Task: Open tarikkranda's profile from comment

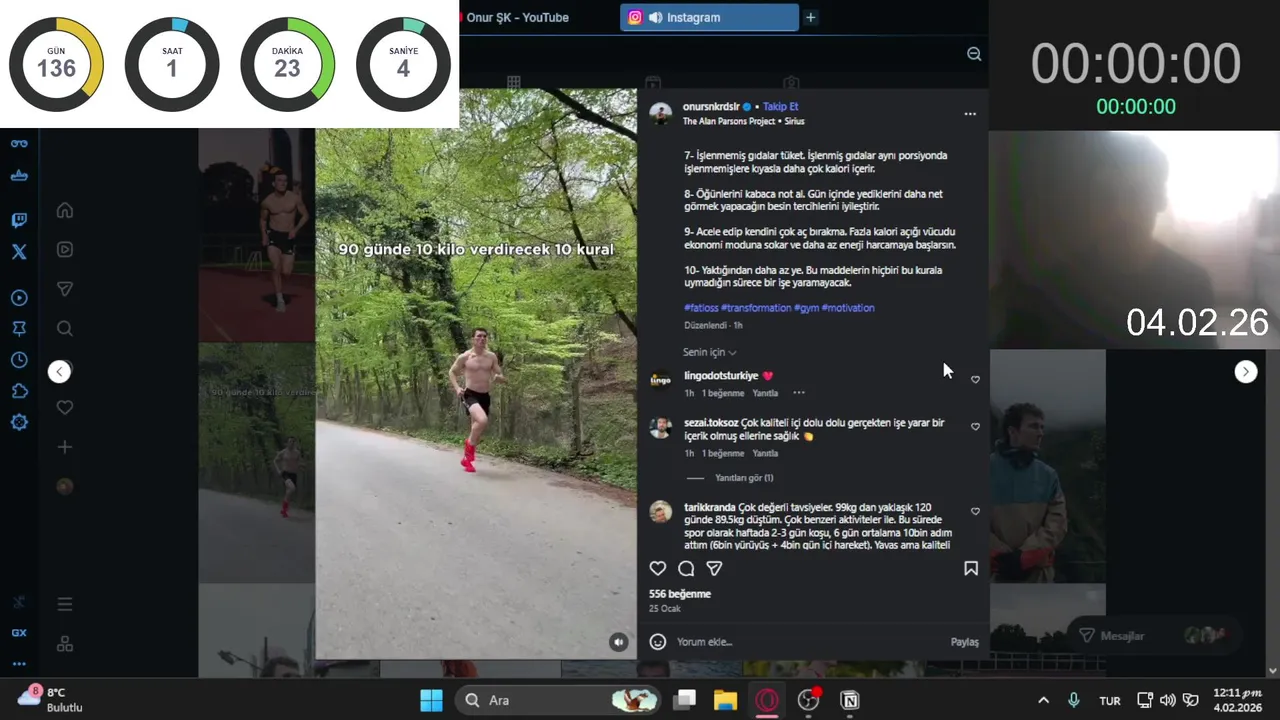Action: pos(709,507)
